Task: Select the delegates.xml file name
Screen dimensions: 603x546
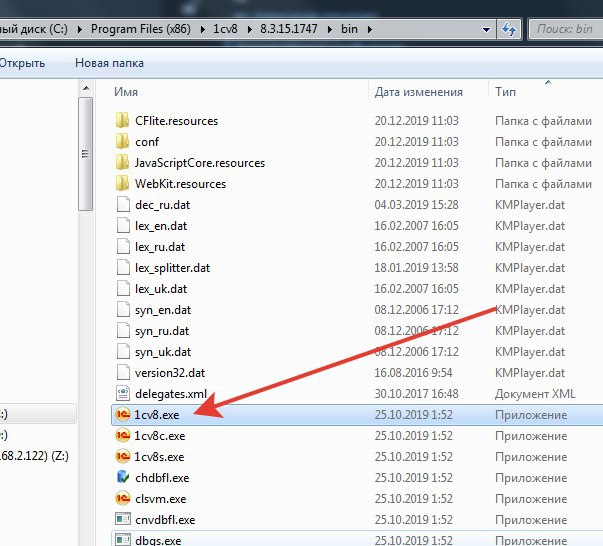Action: (171, 394)
